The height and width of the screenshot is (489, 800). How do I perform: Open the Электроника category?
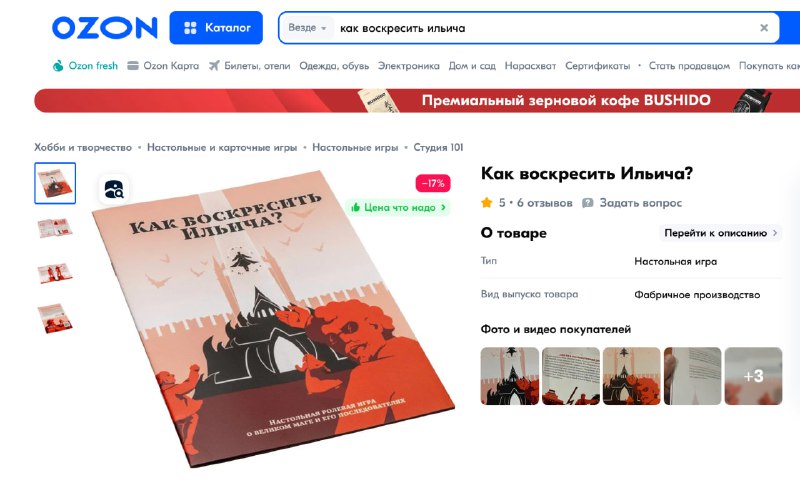click(x=408, y=66)
